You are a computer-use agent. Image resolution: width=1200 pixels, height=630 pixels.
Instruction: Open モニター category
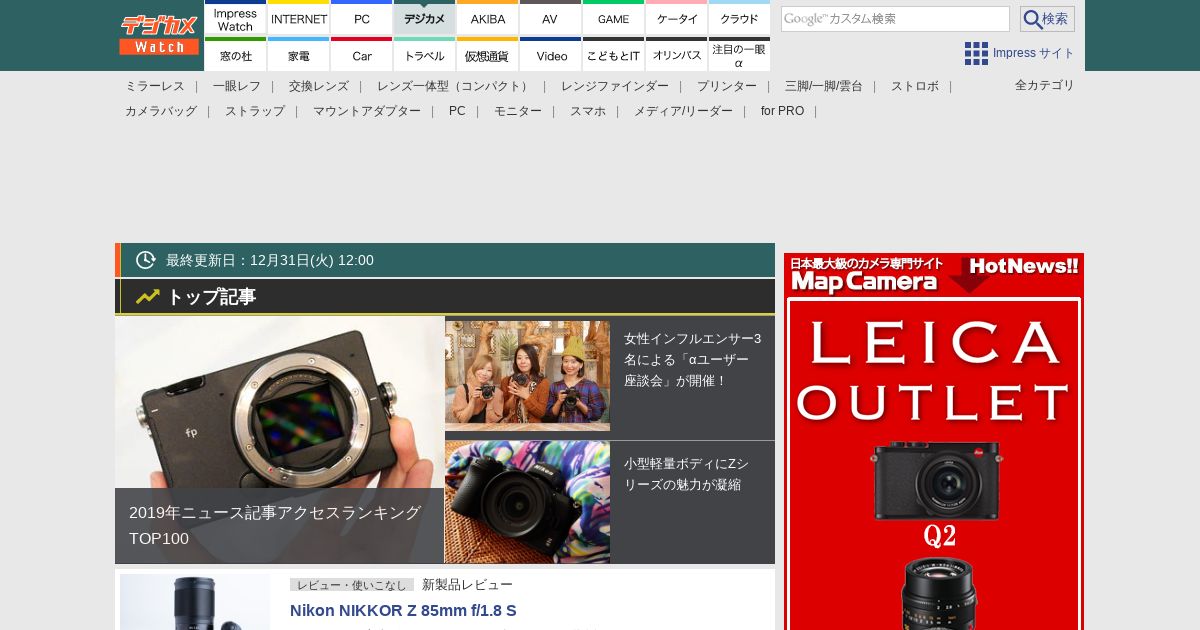click(518, 111)
